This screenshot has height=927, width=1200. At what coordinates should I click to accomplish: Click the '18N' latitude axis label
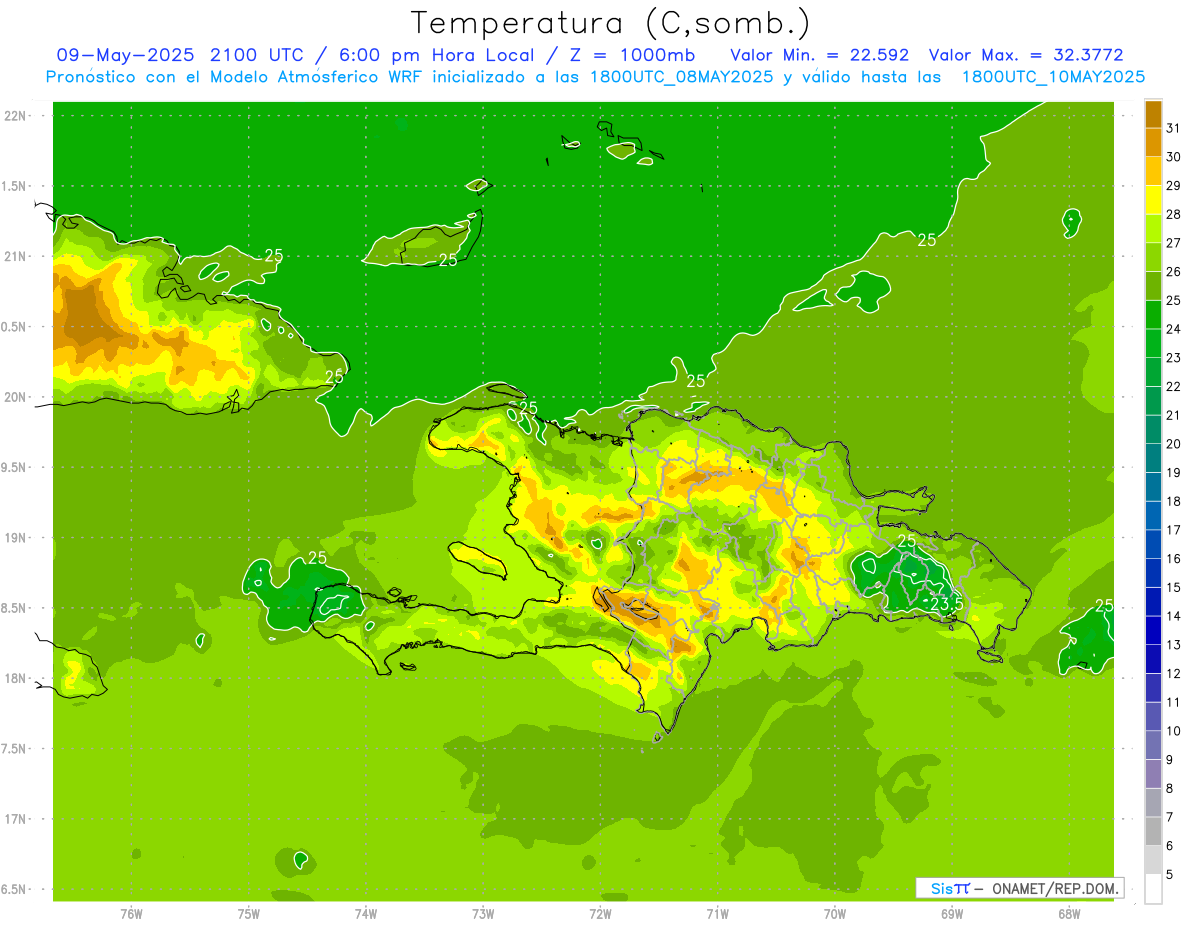16,679
